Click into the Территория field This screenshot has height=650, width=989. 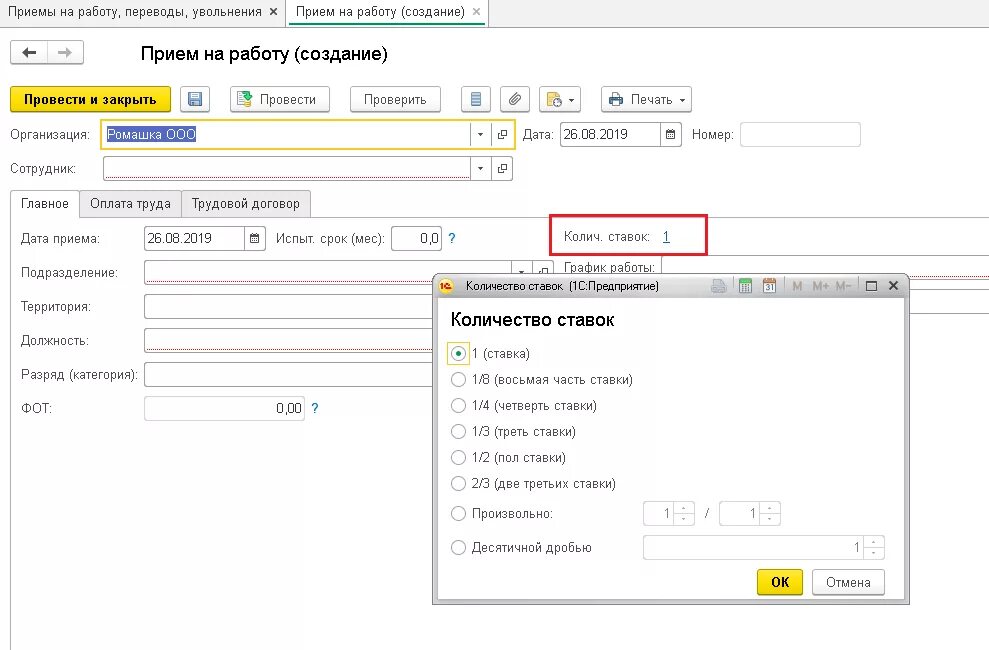[289, 307]
